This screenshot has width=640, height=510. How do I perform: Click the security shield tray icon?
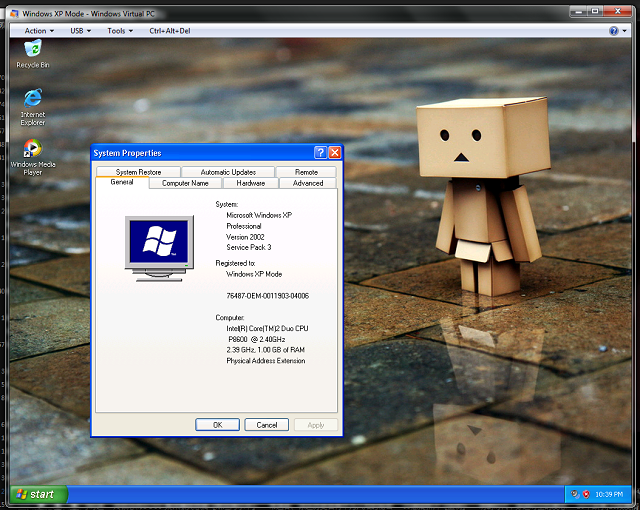click(x=586, y=494)
